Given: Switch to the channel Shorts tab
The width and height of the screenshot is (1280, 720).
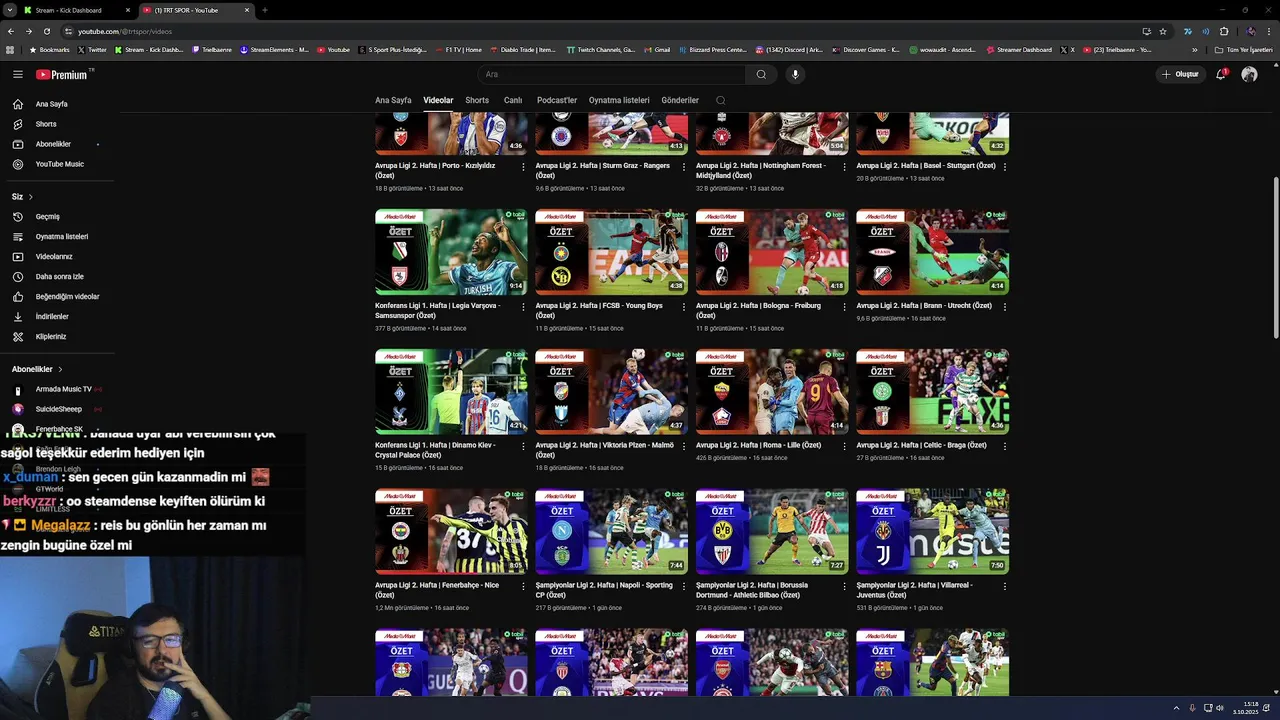Looking at the screenshot, I should 477,100.
